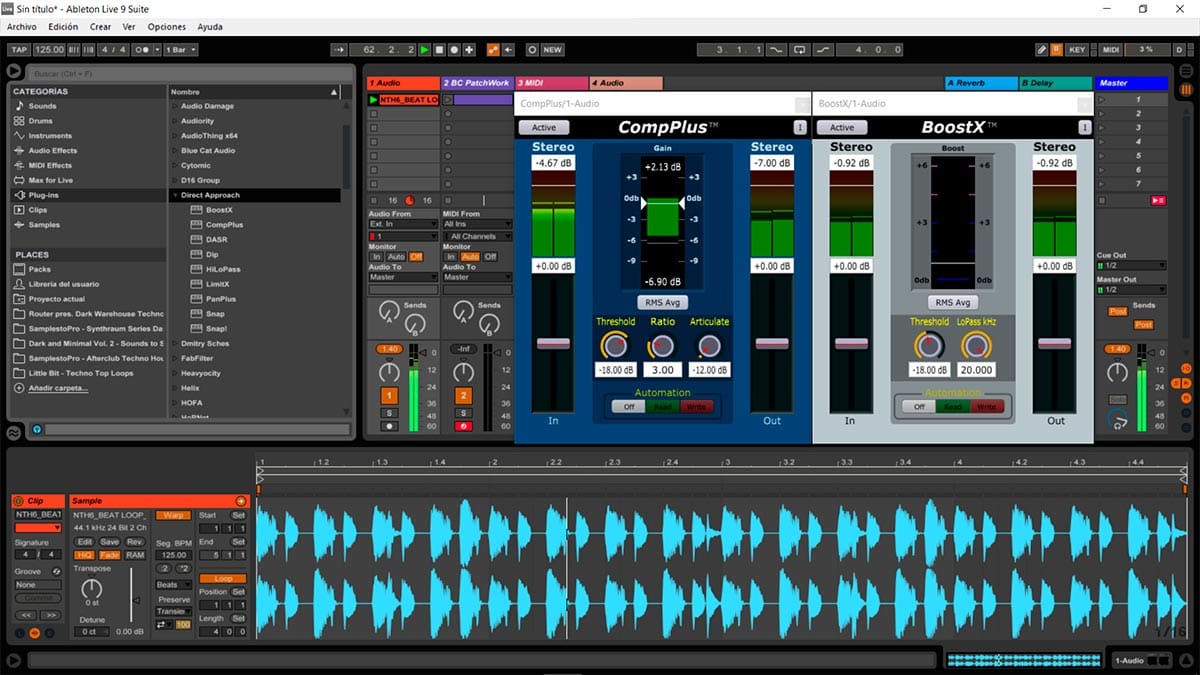Open the Archivo menu
Screen dimensions: 1200x675
22,27
